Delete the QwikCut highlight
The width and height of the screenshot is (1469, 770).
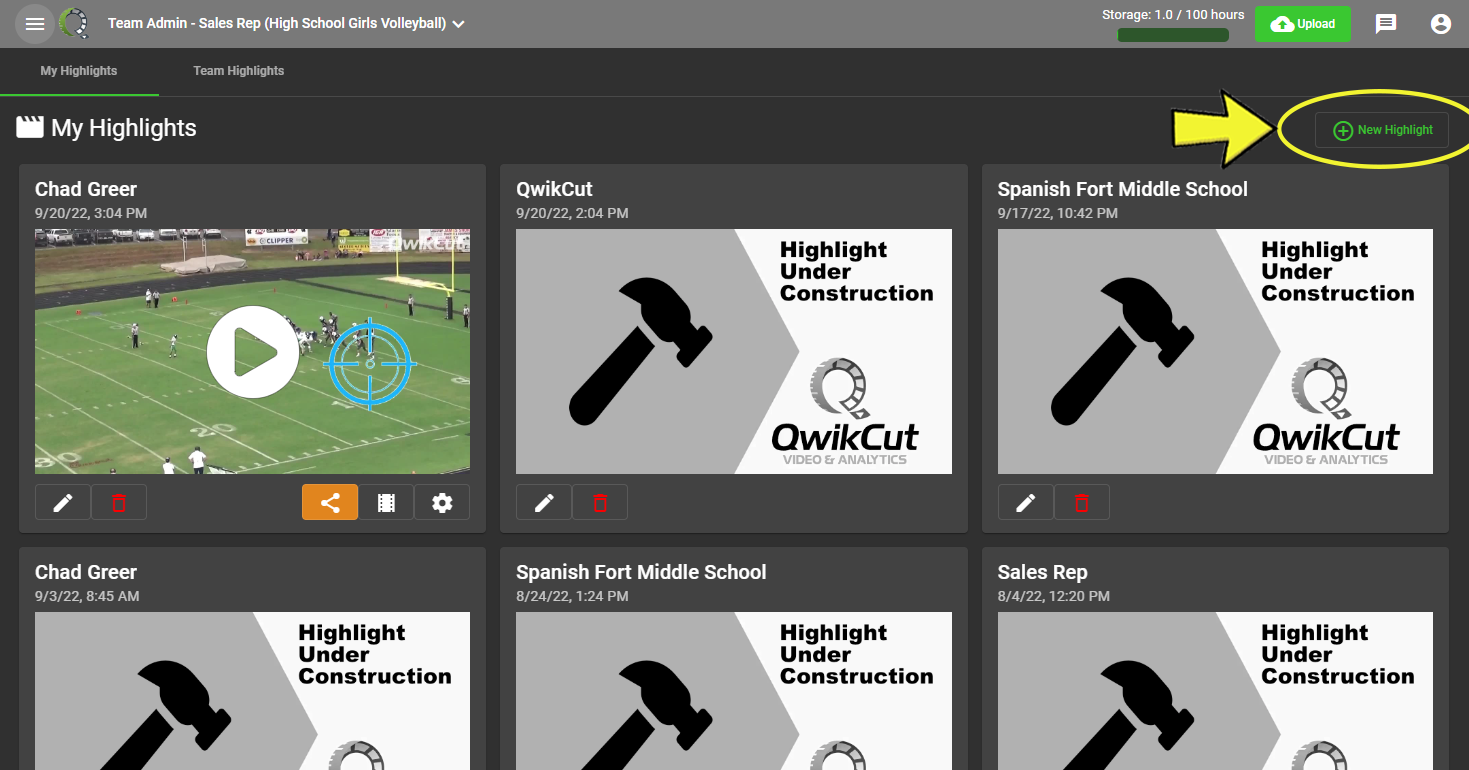coord(600,502)
